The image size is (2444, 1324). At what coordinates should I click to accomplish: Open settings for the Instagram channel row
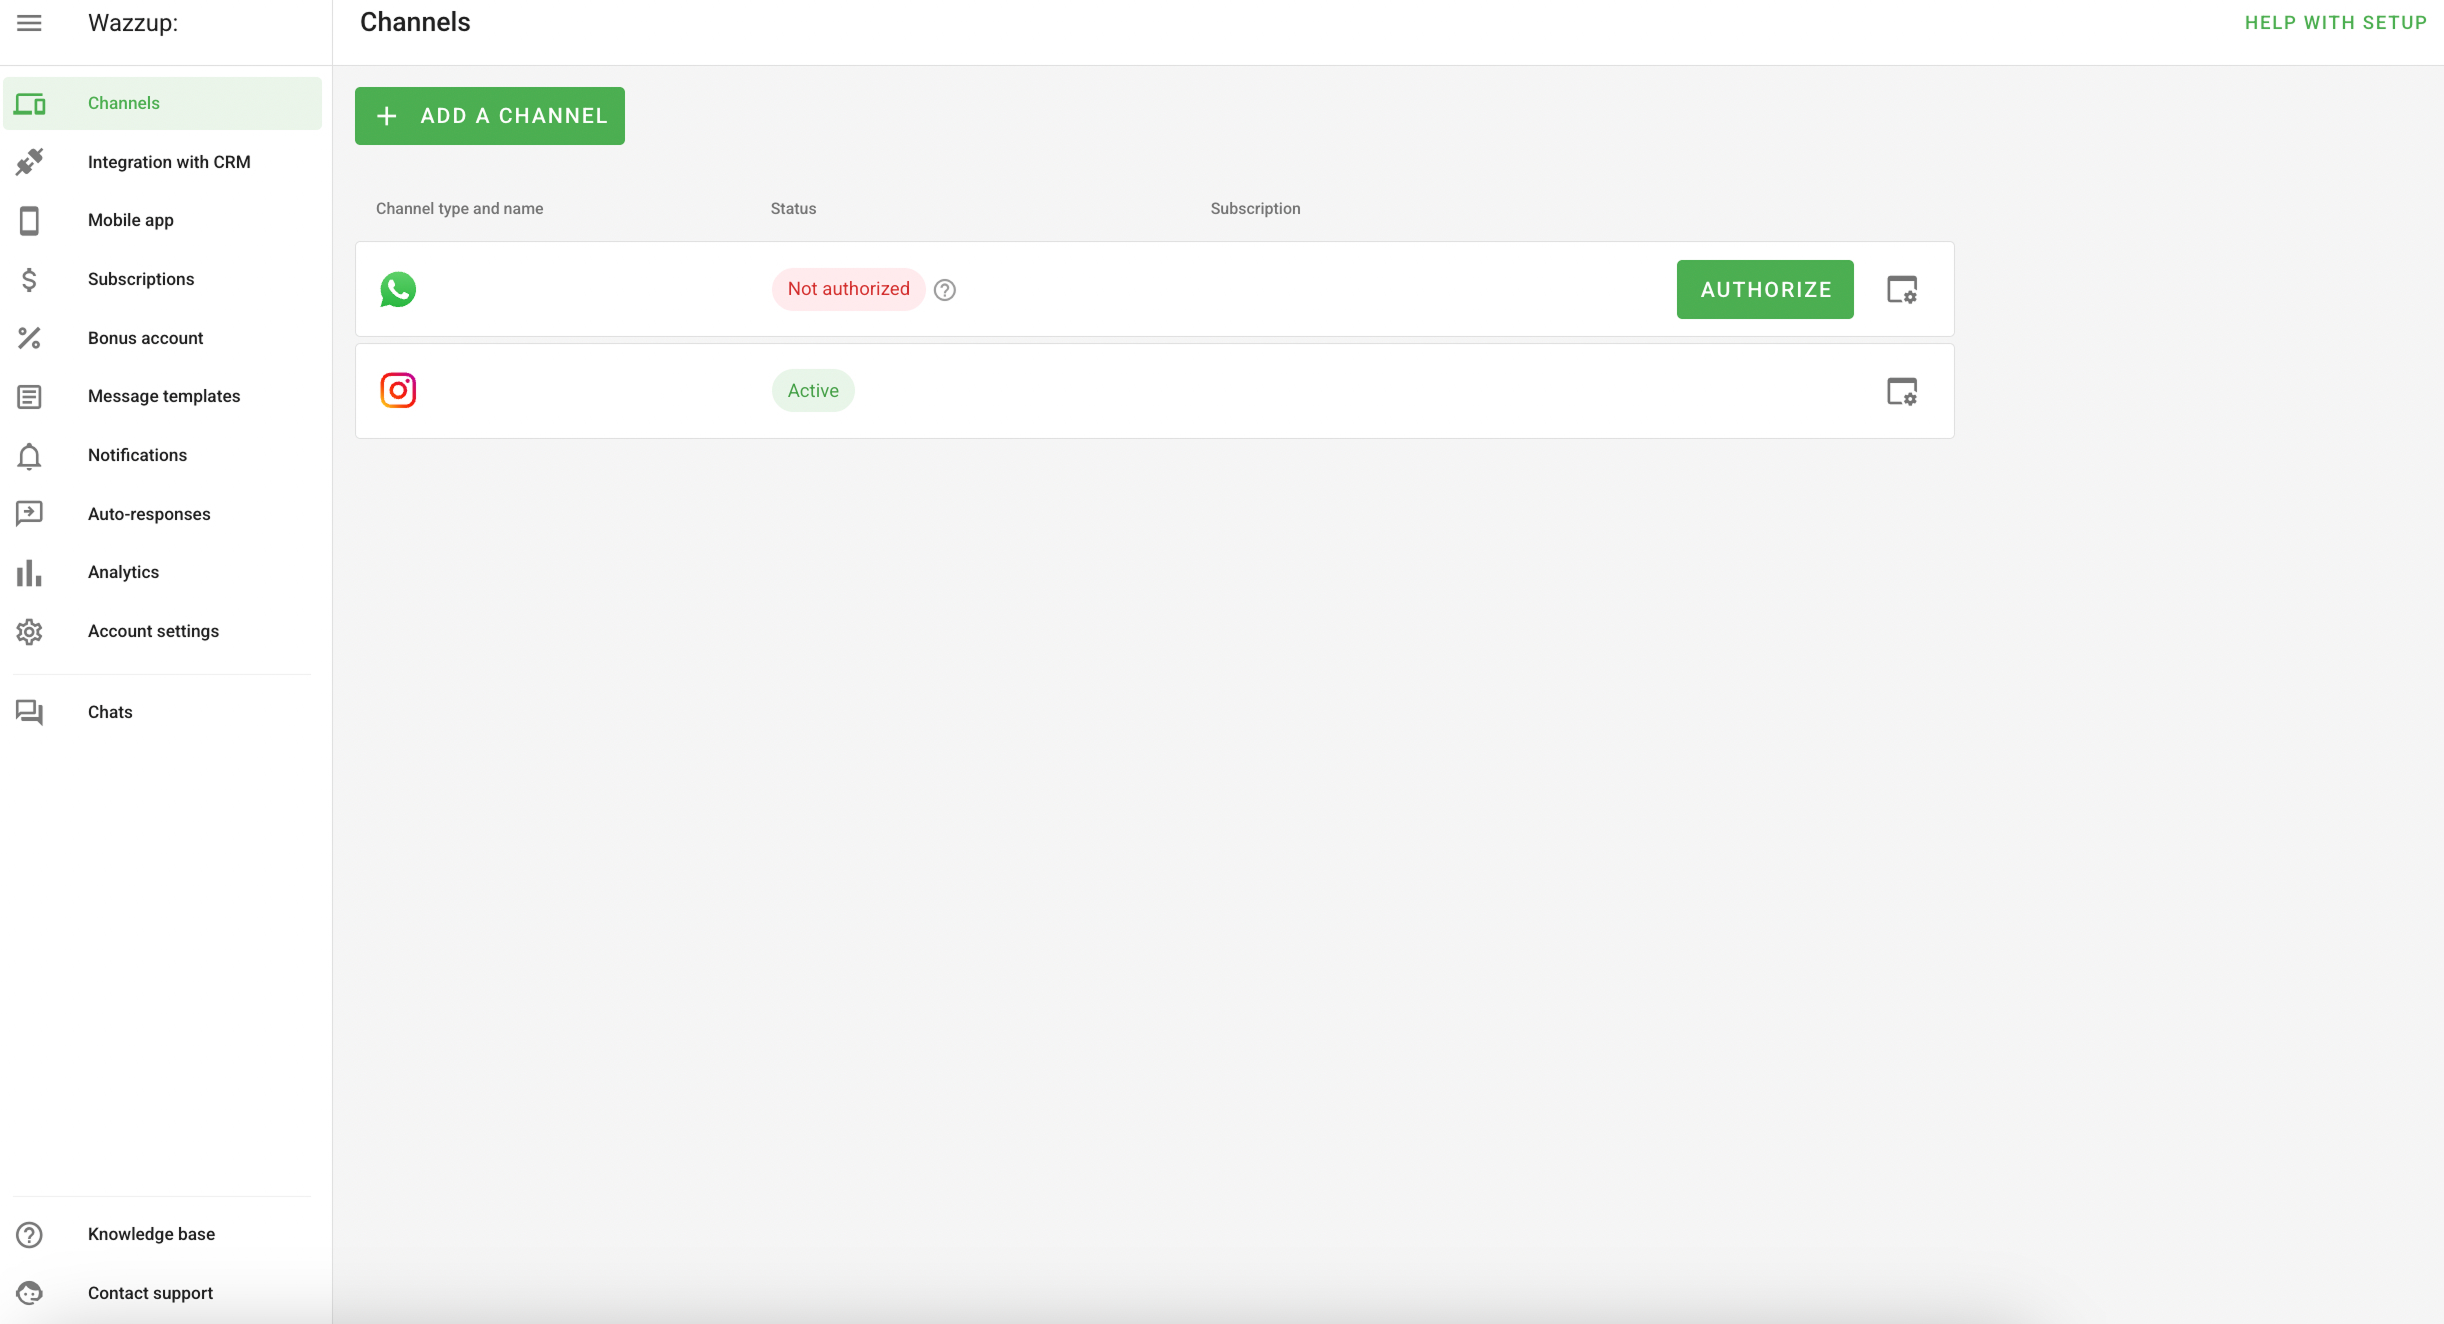tap(1900, 390)
